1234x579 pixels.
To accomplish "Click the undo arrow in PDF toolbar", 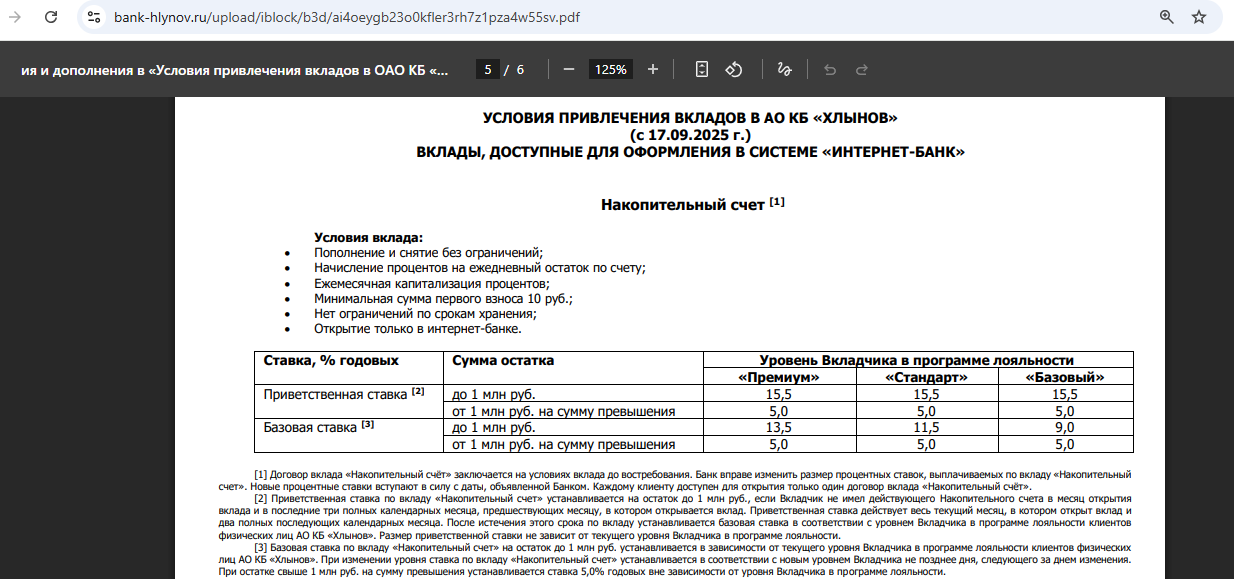I will 829,69.
